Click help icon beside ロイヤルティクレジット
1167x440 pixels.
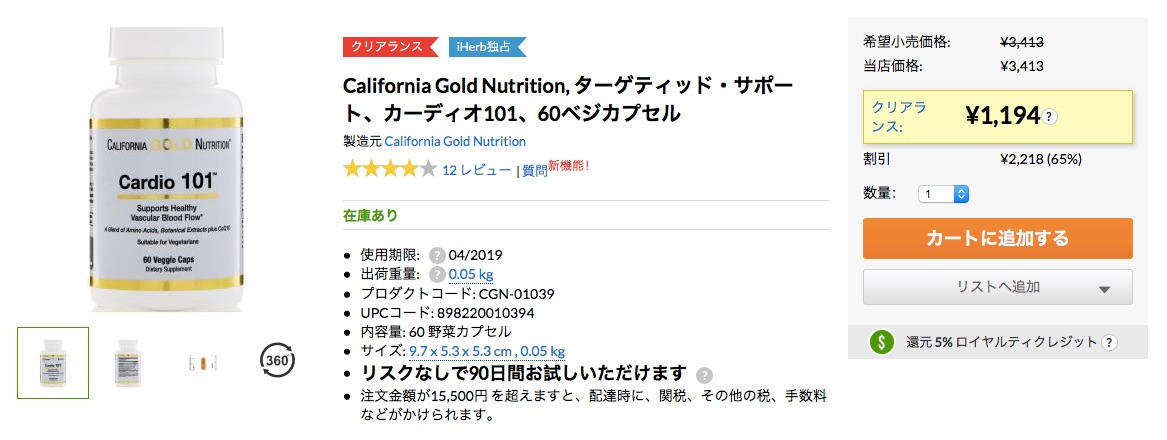click(1109, 342)
